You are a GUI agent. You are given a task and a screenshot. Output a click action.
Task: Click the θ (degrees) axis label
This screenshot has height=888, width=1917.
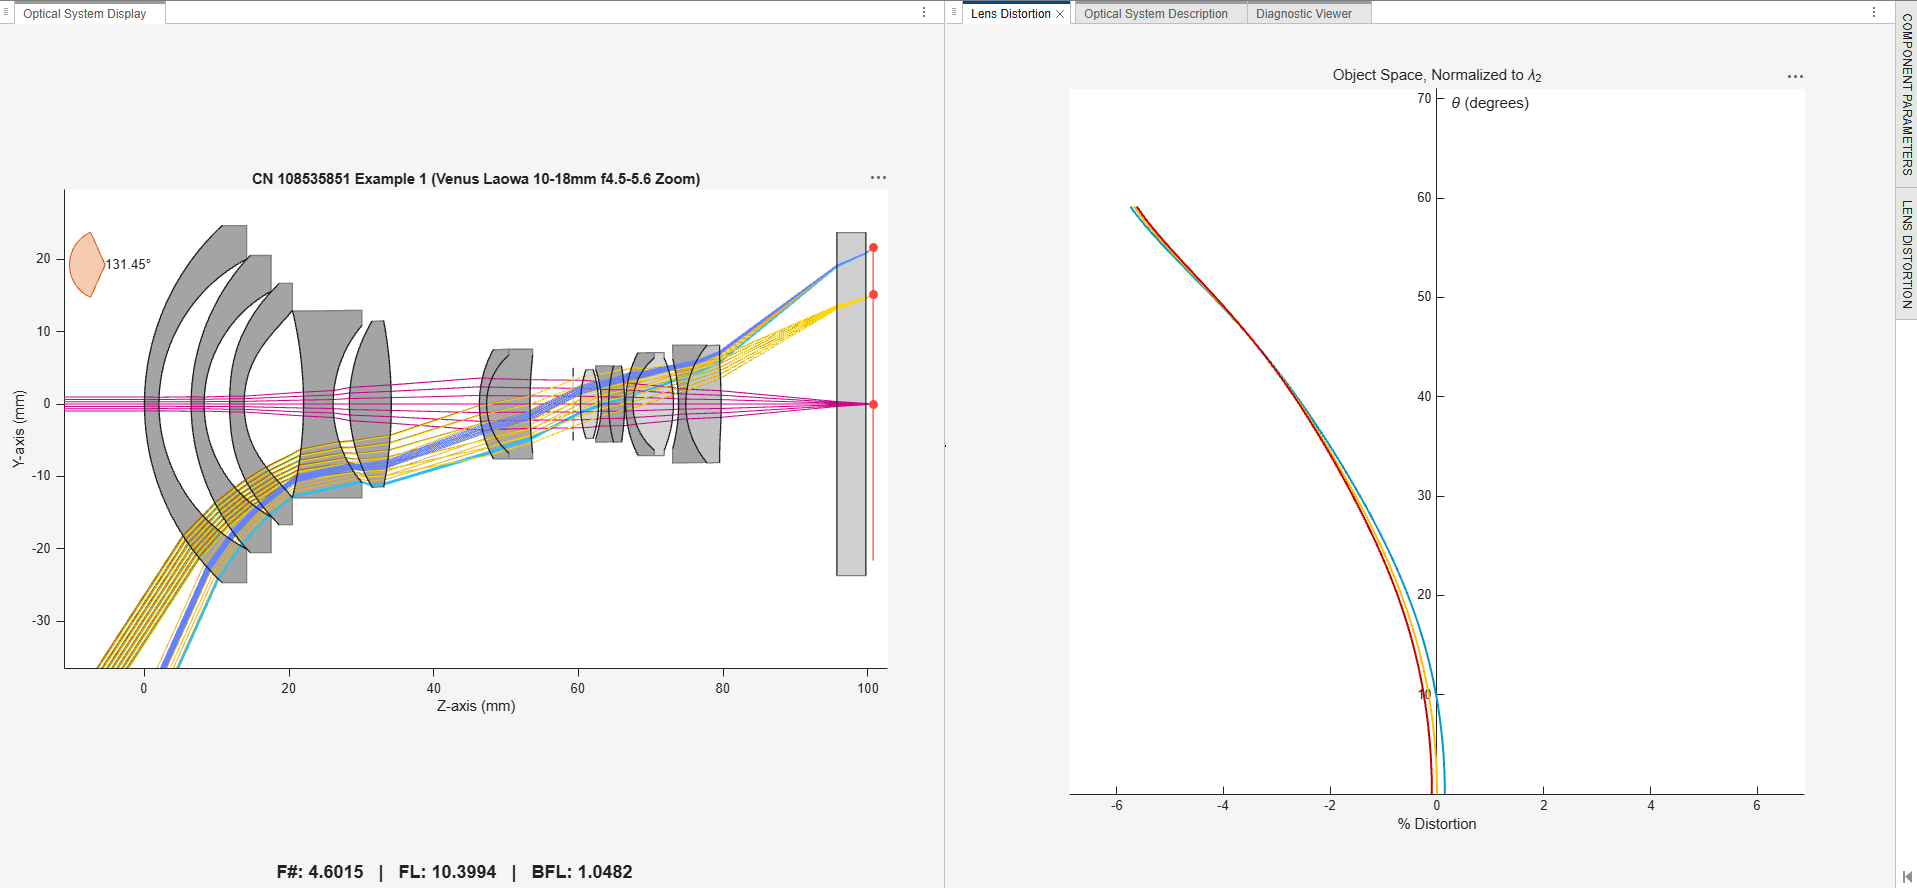point(1490,103)
